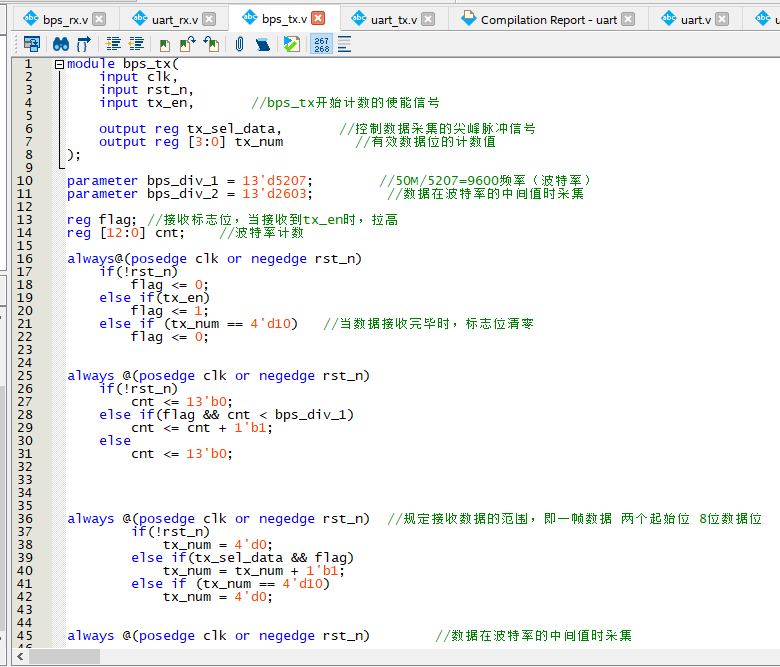The height and width of the screenshot is (667, 780).
Task: Click 'reg [12:0] cnt;' on line 14
Action: coord(126,233)
